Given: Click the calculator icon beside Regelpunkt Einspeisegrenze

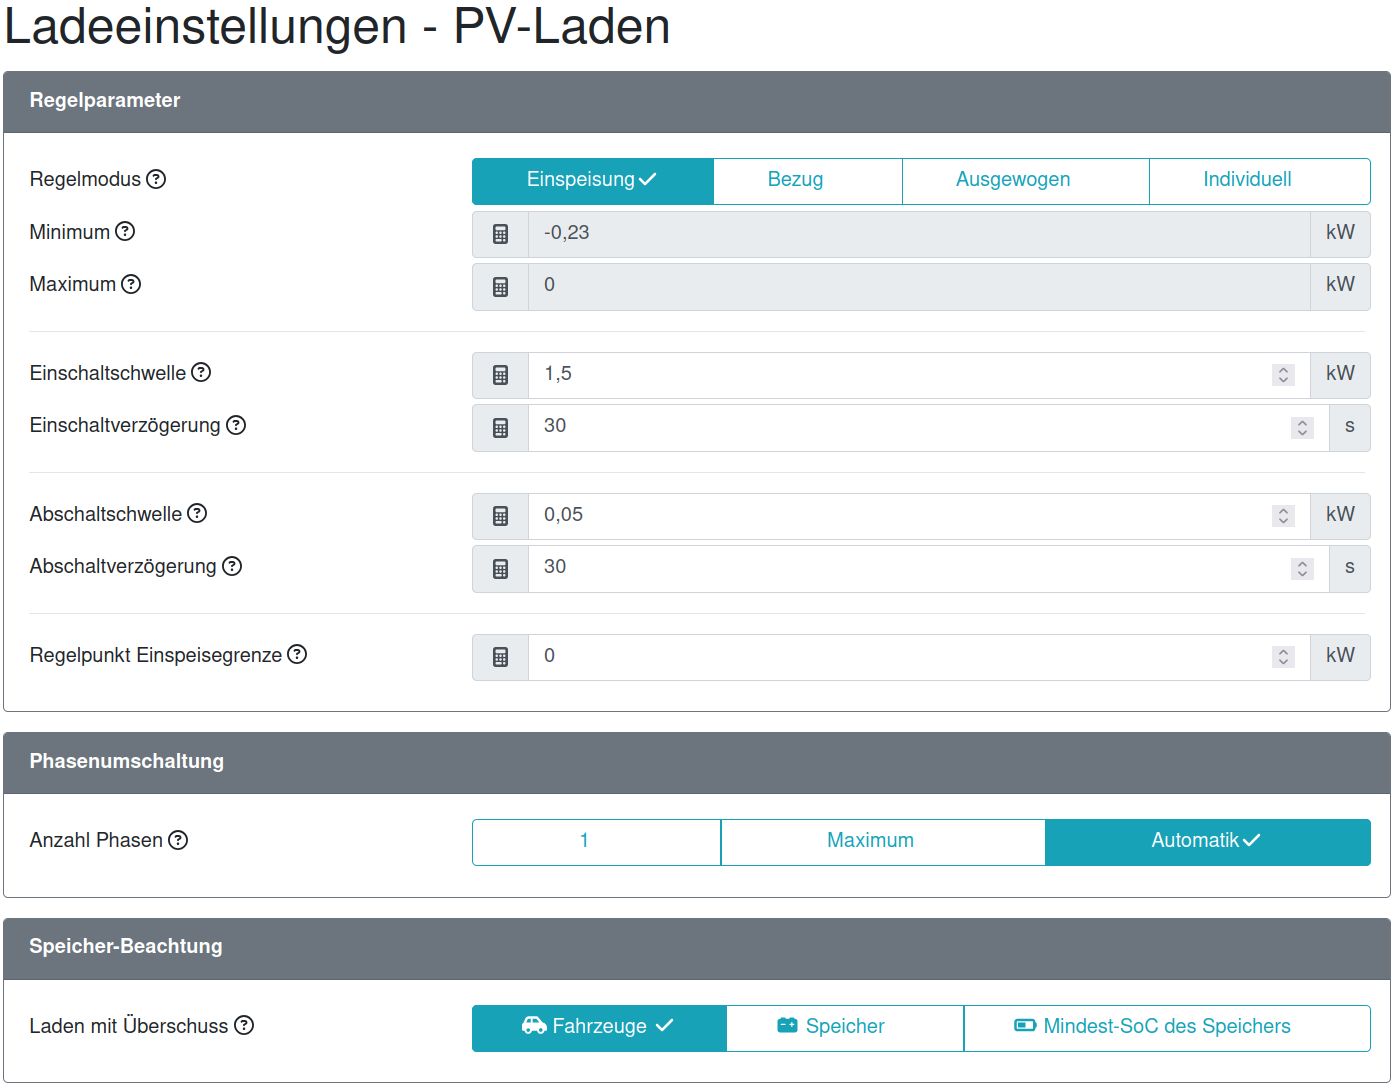Looking at the screenshot, I should [499, 657].
